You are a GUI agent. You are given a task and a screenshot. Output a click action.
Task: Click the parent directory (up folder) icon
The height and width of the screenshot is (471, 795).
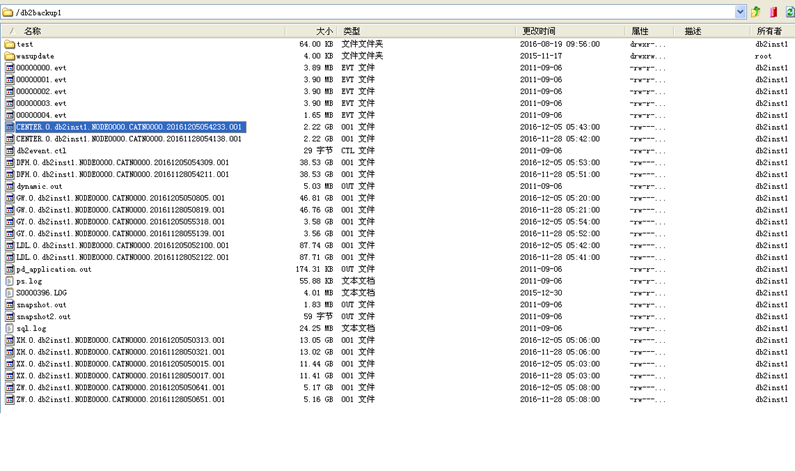756,12
